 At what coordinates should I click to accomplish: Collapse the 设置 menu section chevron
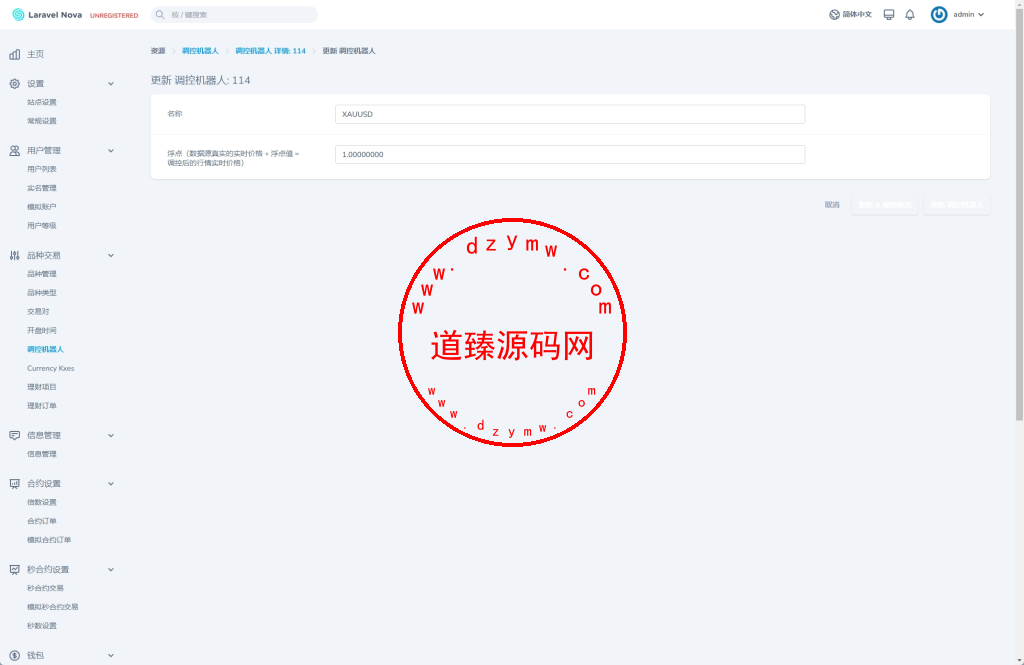click(111, 84)
